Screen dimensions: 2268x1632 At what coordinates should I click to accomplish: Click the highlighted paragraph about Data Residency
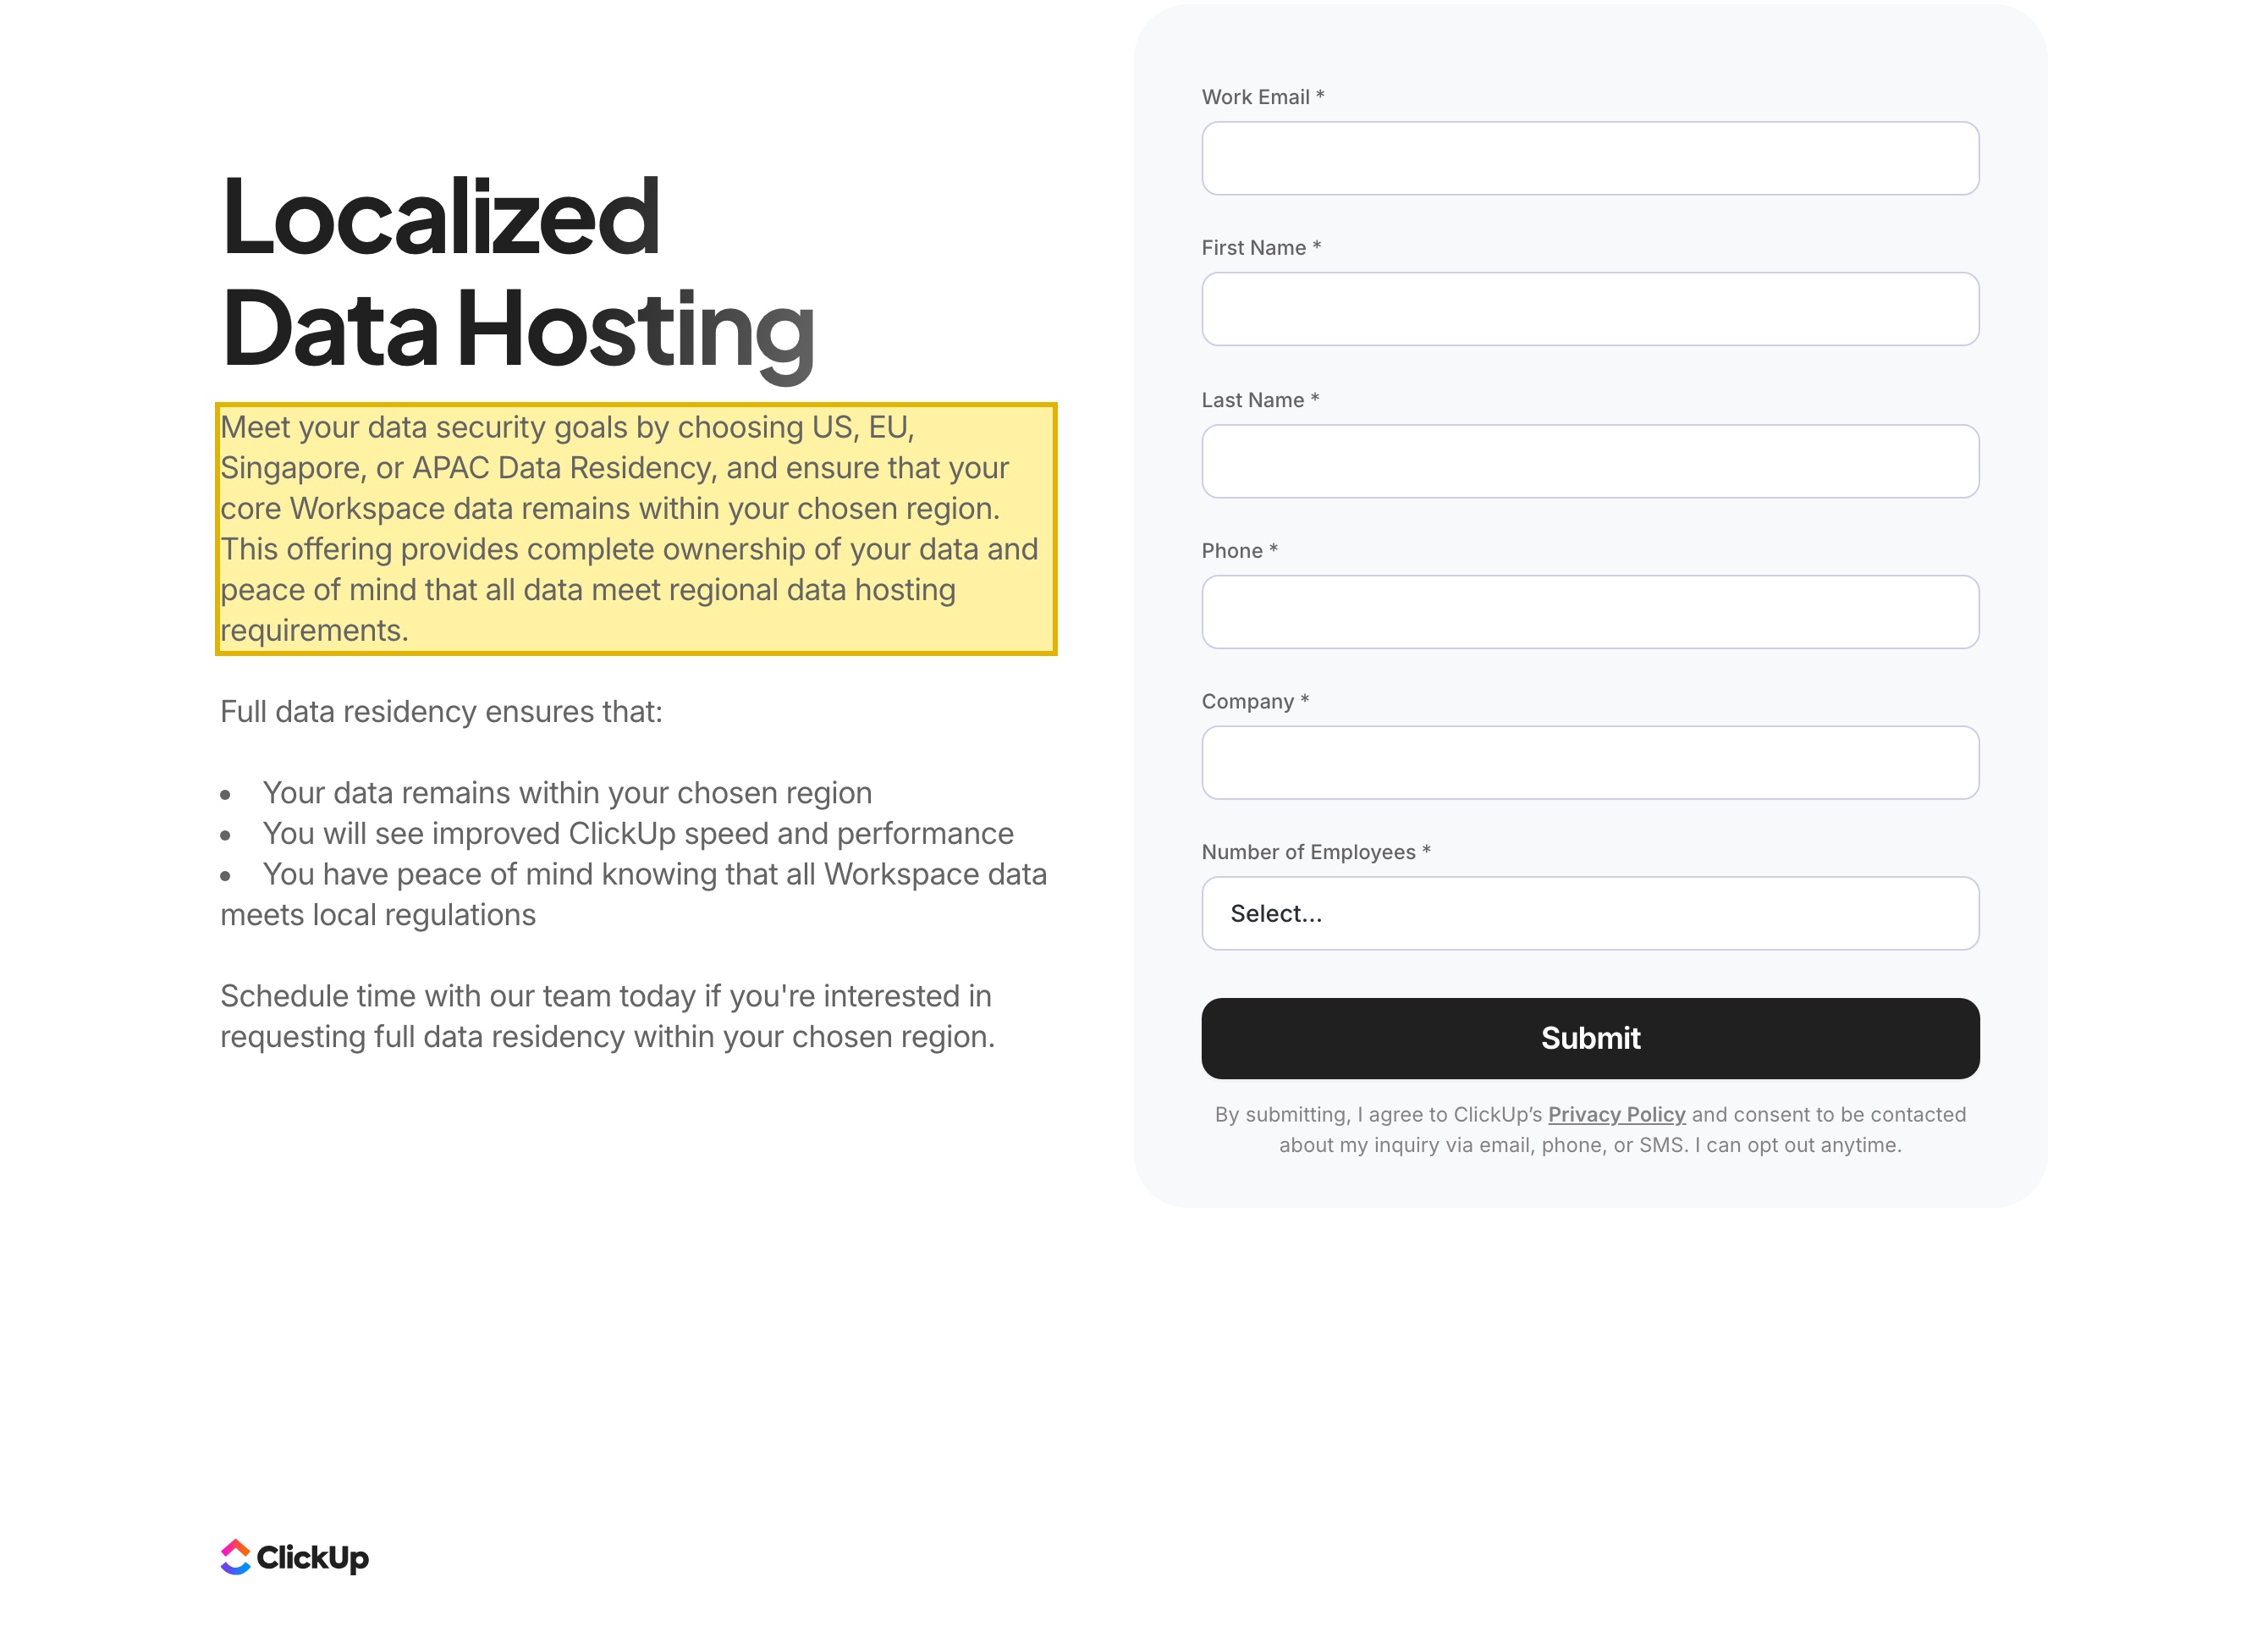coord(636,529)
